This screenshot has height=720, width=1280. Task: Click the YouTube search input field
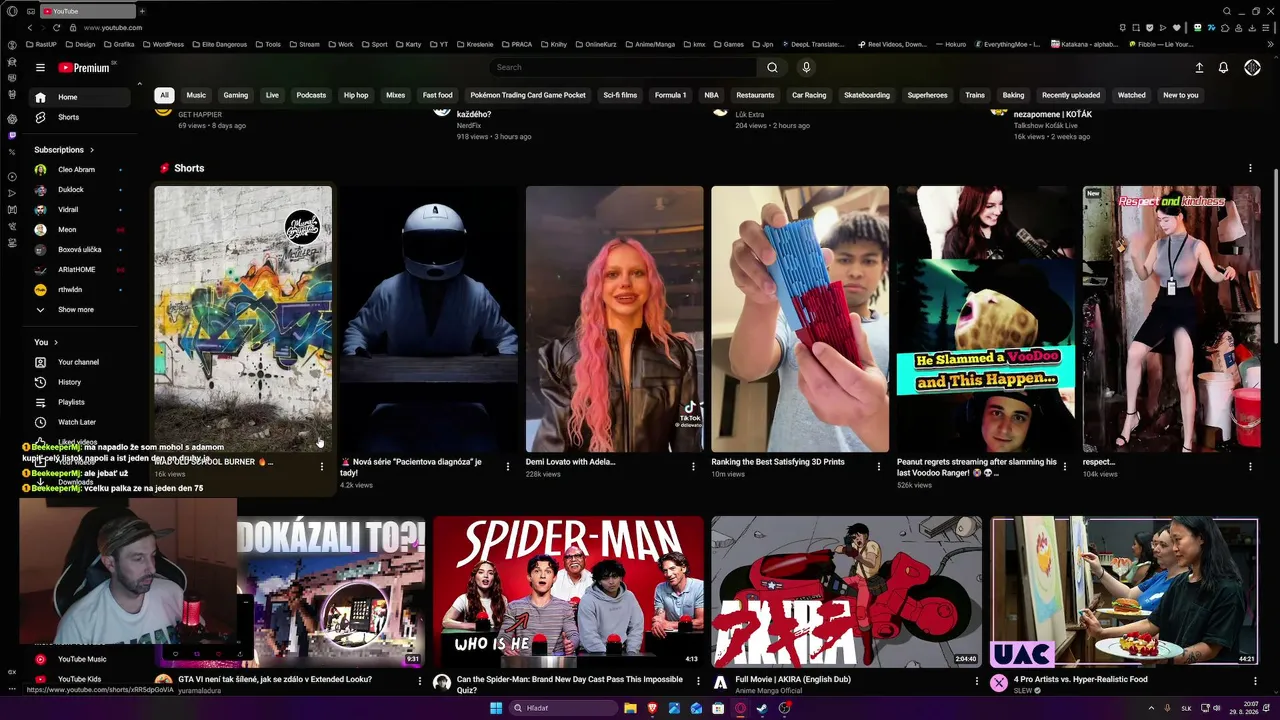(623, 67)
